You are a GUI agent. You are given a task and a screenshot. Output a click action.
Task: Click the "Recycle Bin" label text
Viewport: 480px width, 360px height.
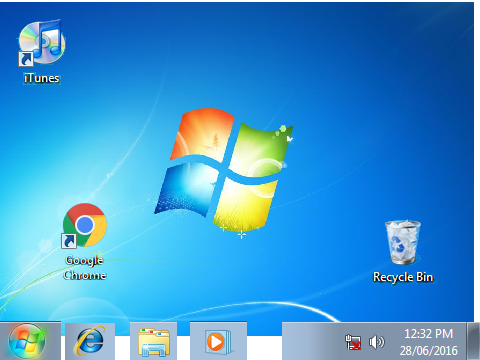[403, 277]
